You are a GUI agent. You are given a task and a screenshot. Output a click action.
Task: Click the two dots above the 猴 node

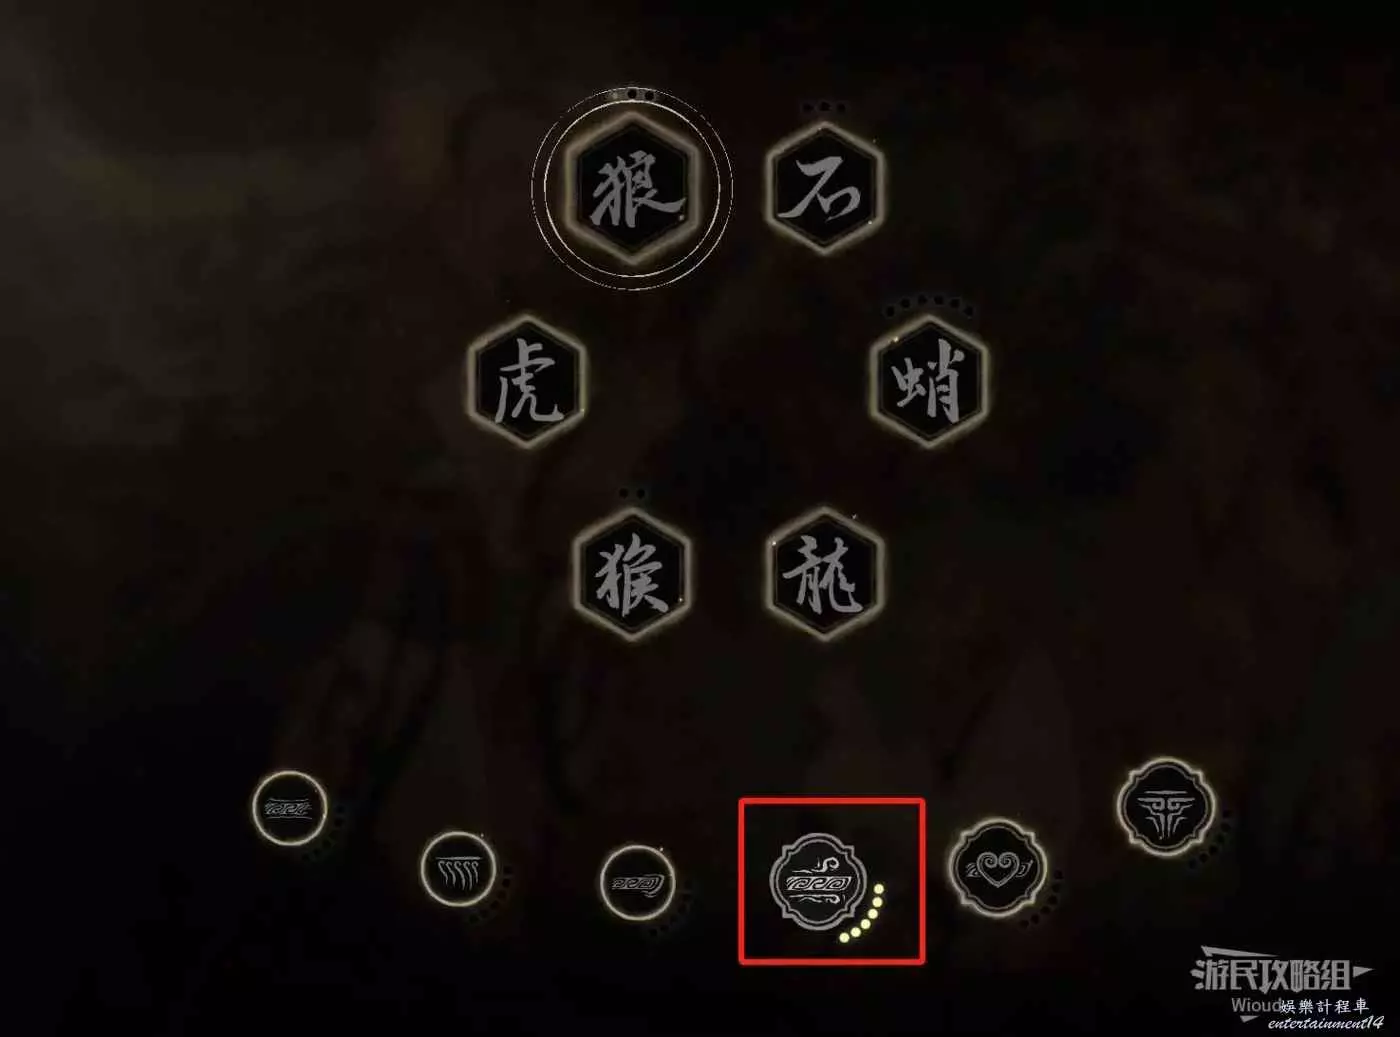coord(633,494)
